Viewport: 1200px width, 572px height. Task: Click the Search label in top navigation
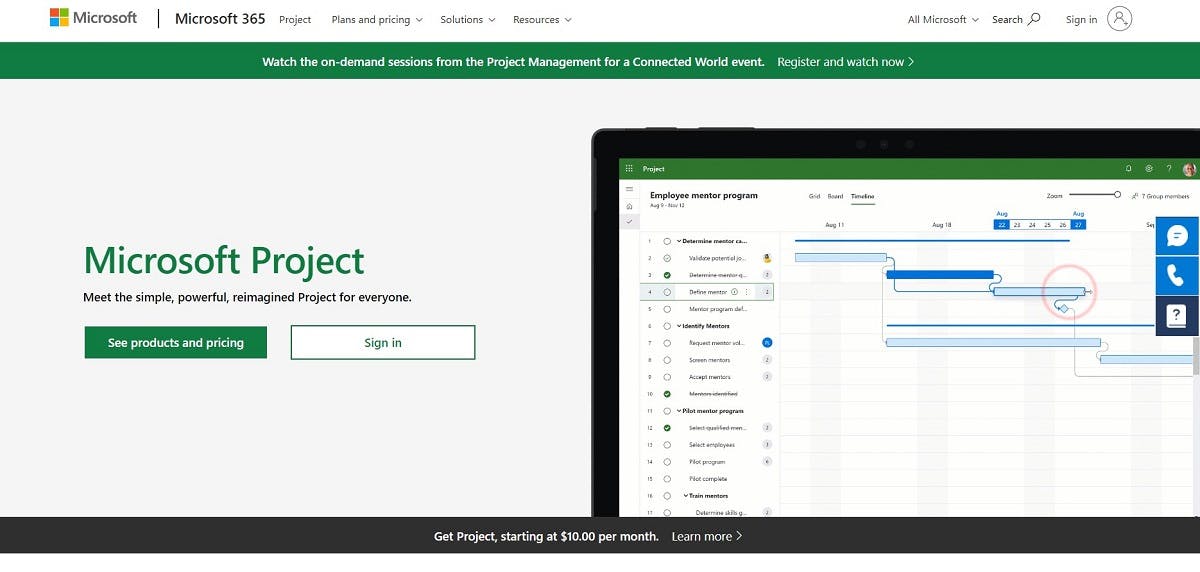1007,19
